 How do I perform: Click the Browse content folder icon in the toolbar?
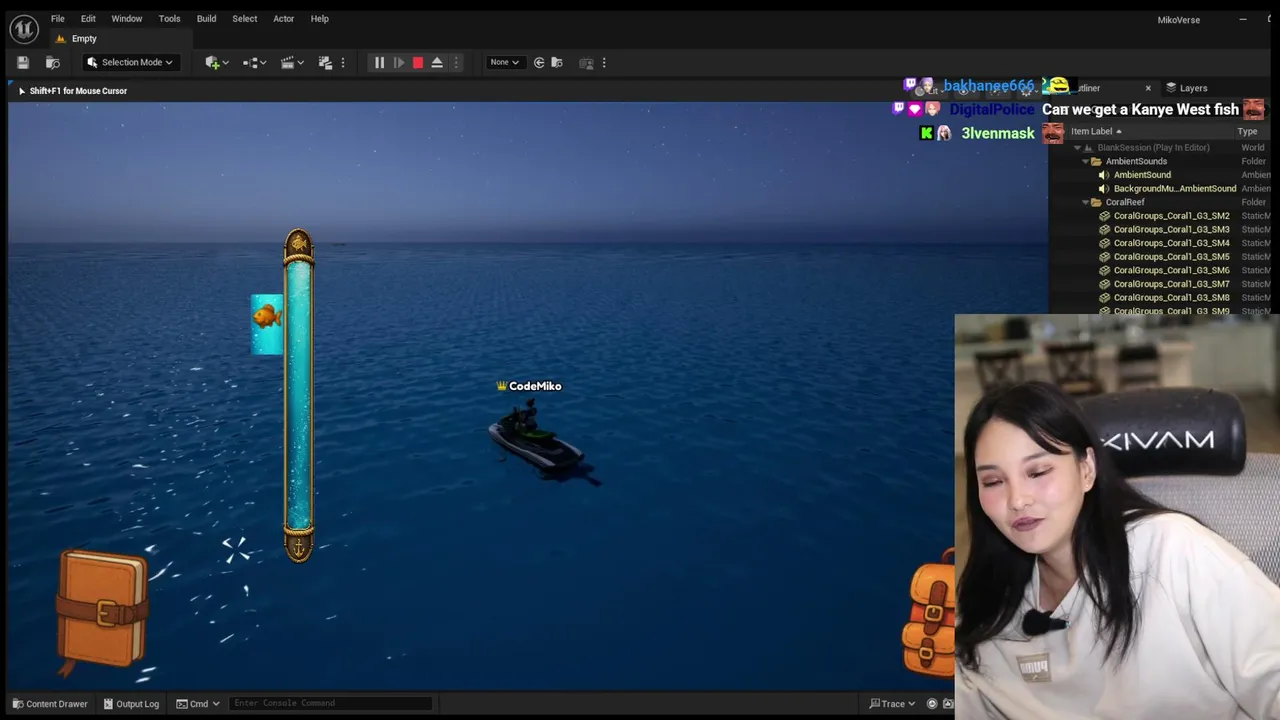53,63
